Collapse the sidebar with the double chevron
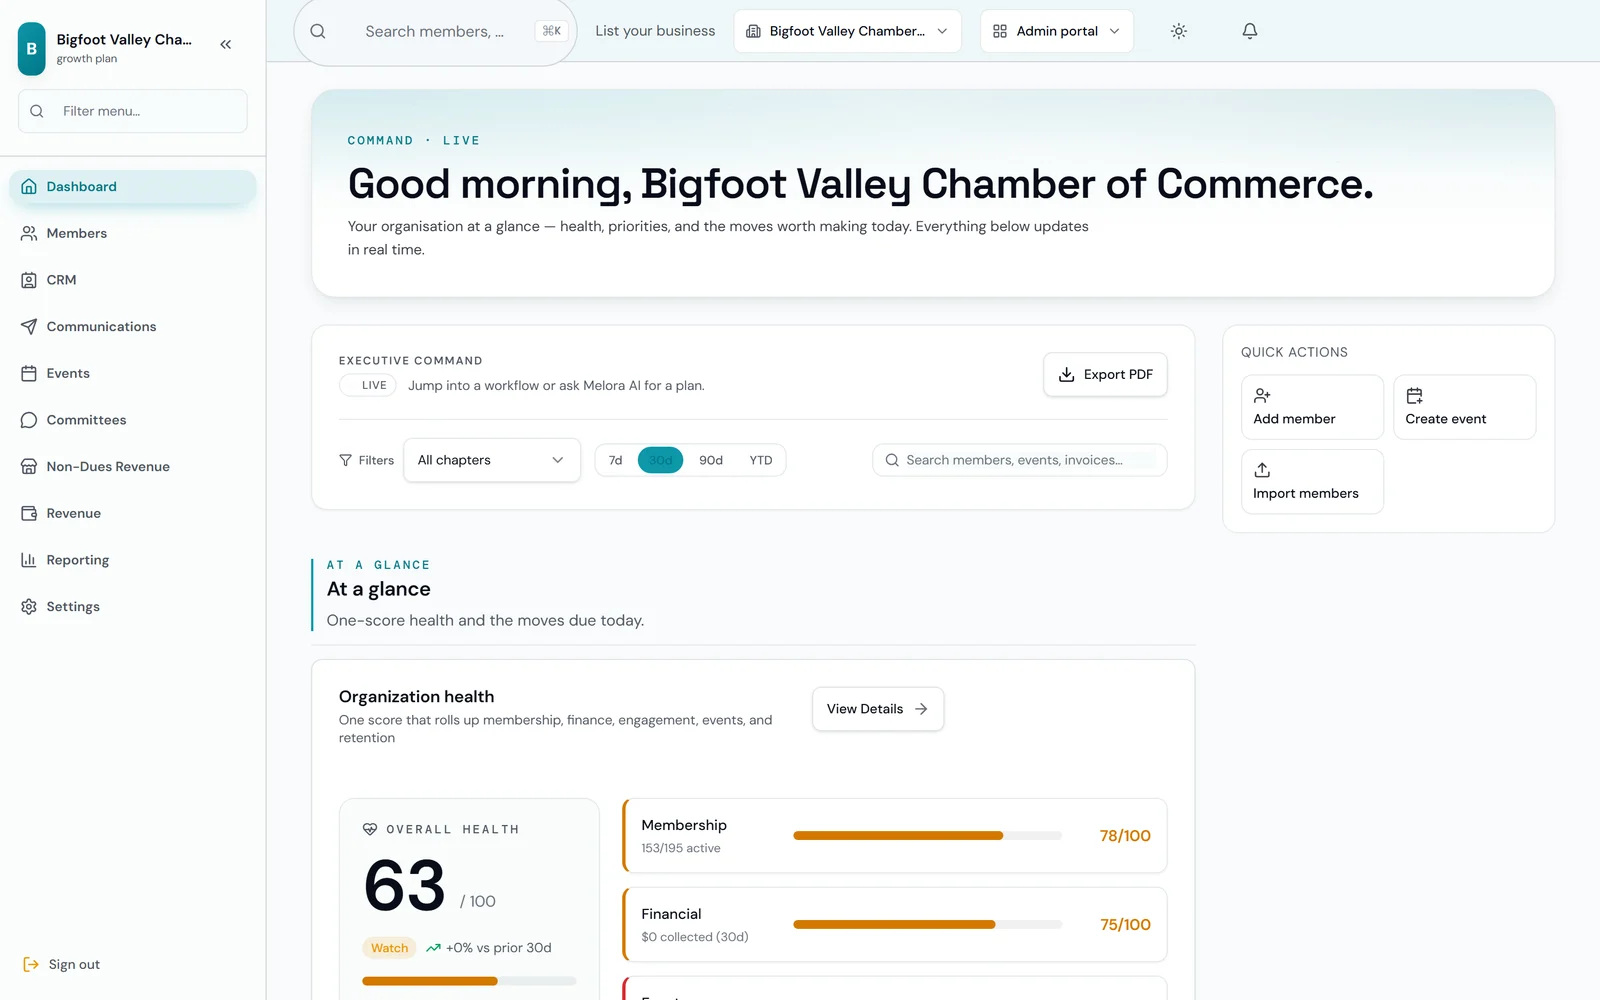The width and height of the screenshot is (1600, 1000). (226, 44)
